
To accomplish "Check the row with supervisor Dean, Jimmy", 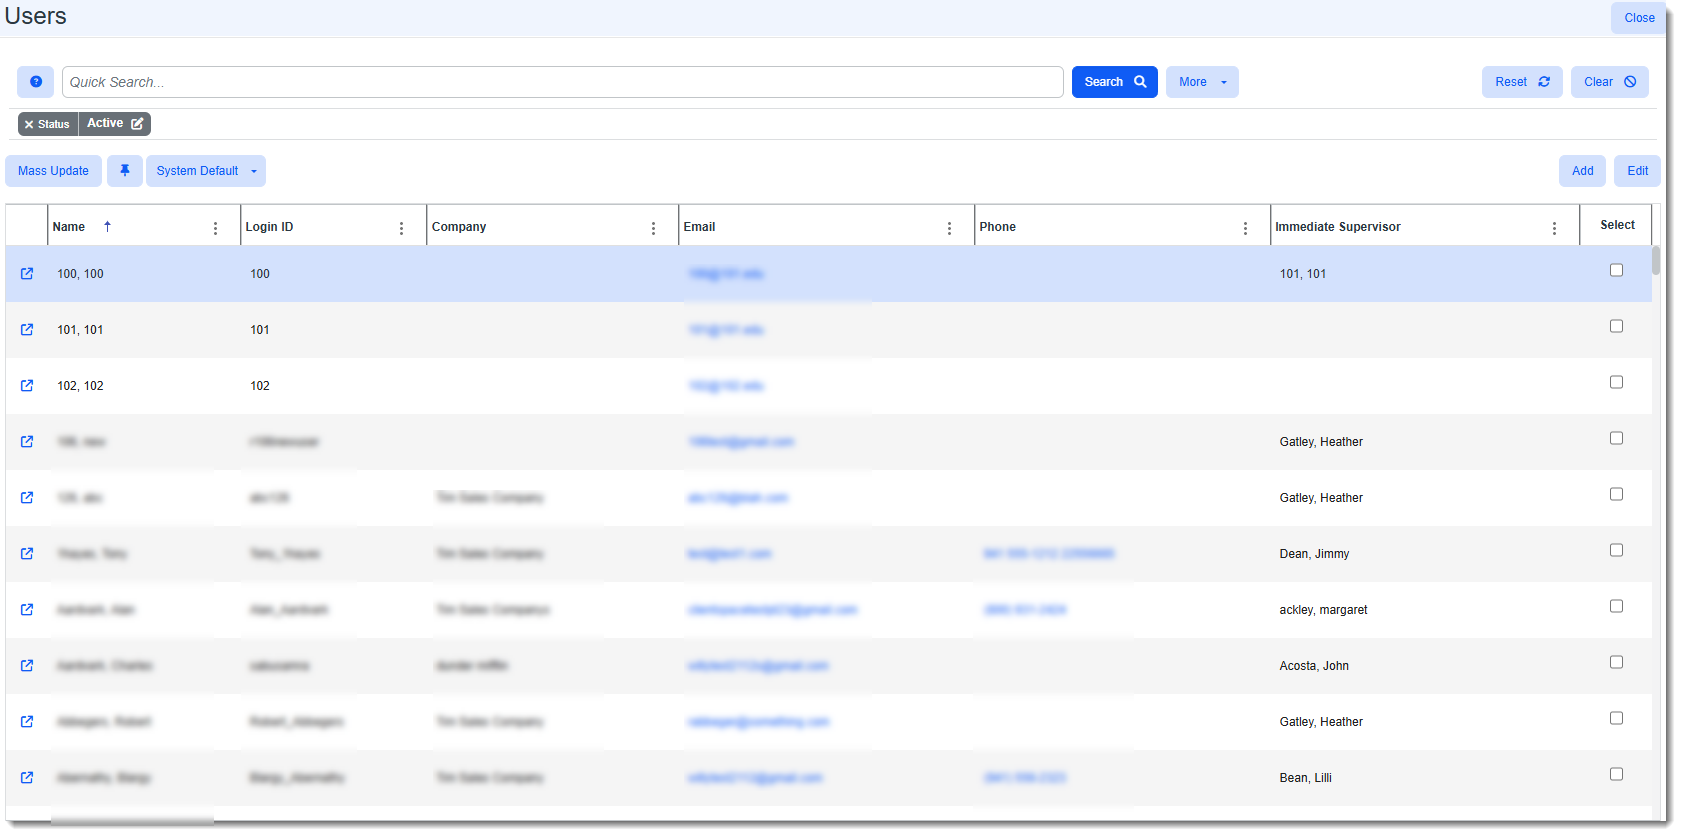I will click(1616, 550).
